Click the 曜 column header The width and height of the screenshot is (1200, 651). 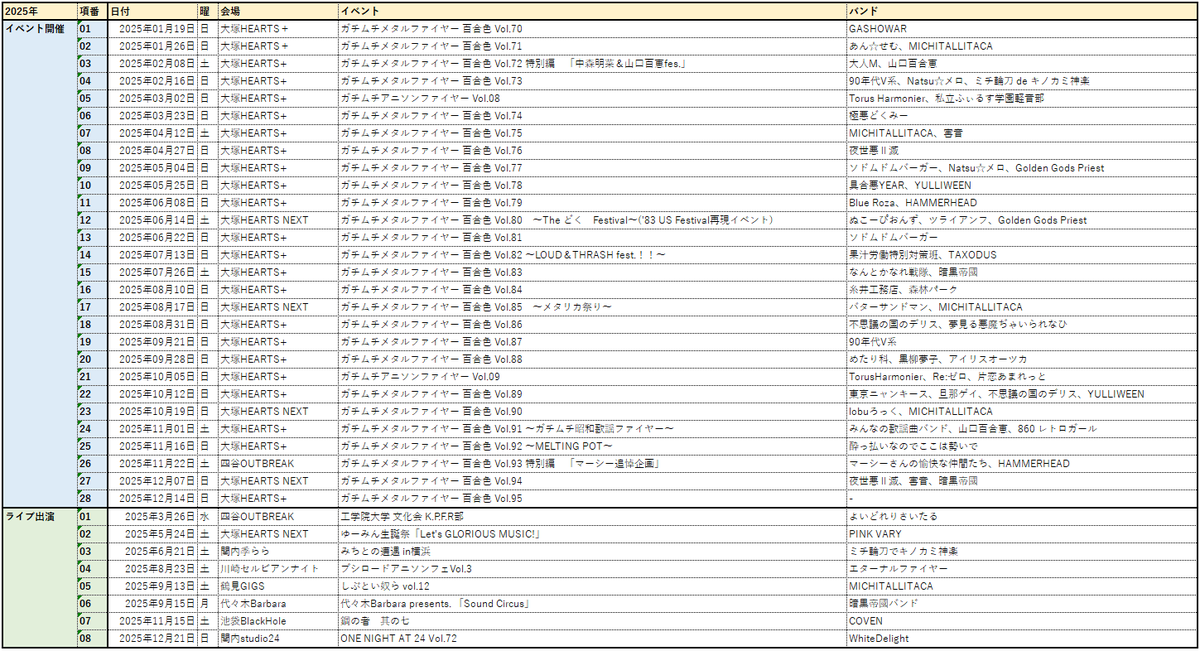click(207, 11)
